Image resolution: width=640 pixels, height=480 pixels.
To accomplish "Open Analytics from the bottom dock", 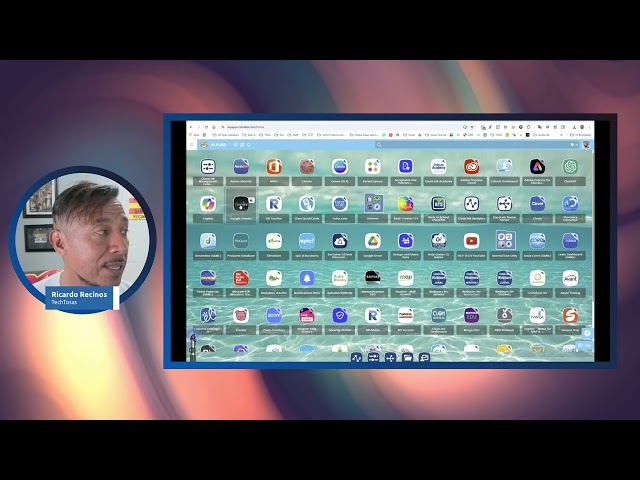I will tap(356, 358).
